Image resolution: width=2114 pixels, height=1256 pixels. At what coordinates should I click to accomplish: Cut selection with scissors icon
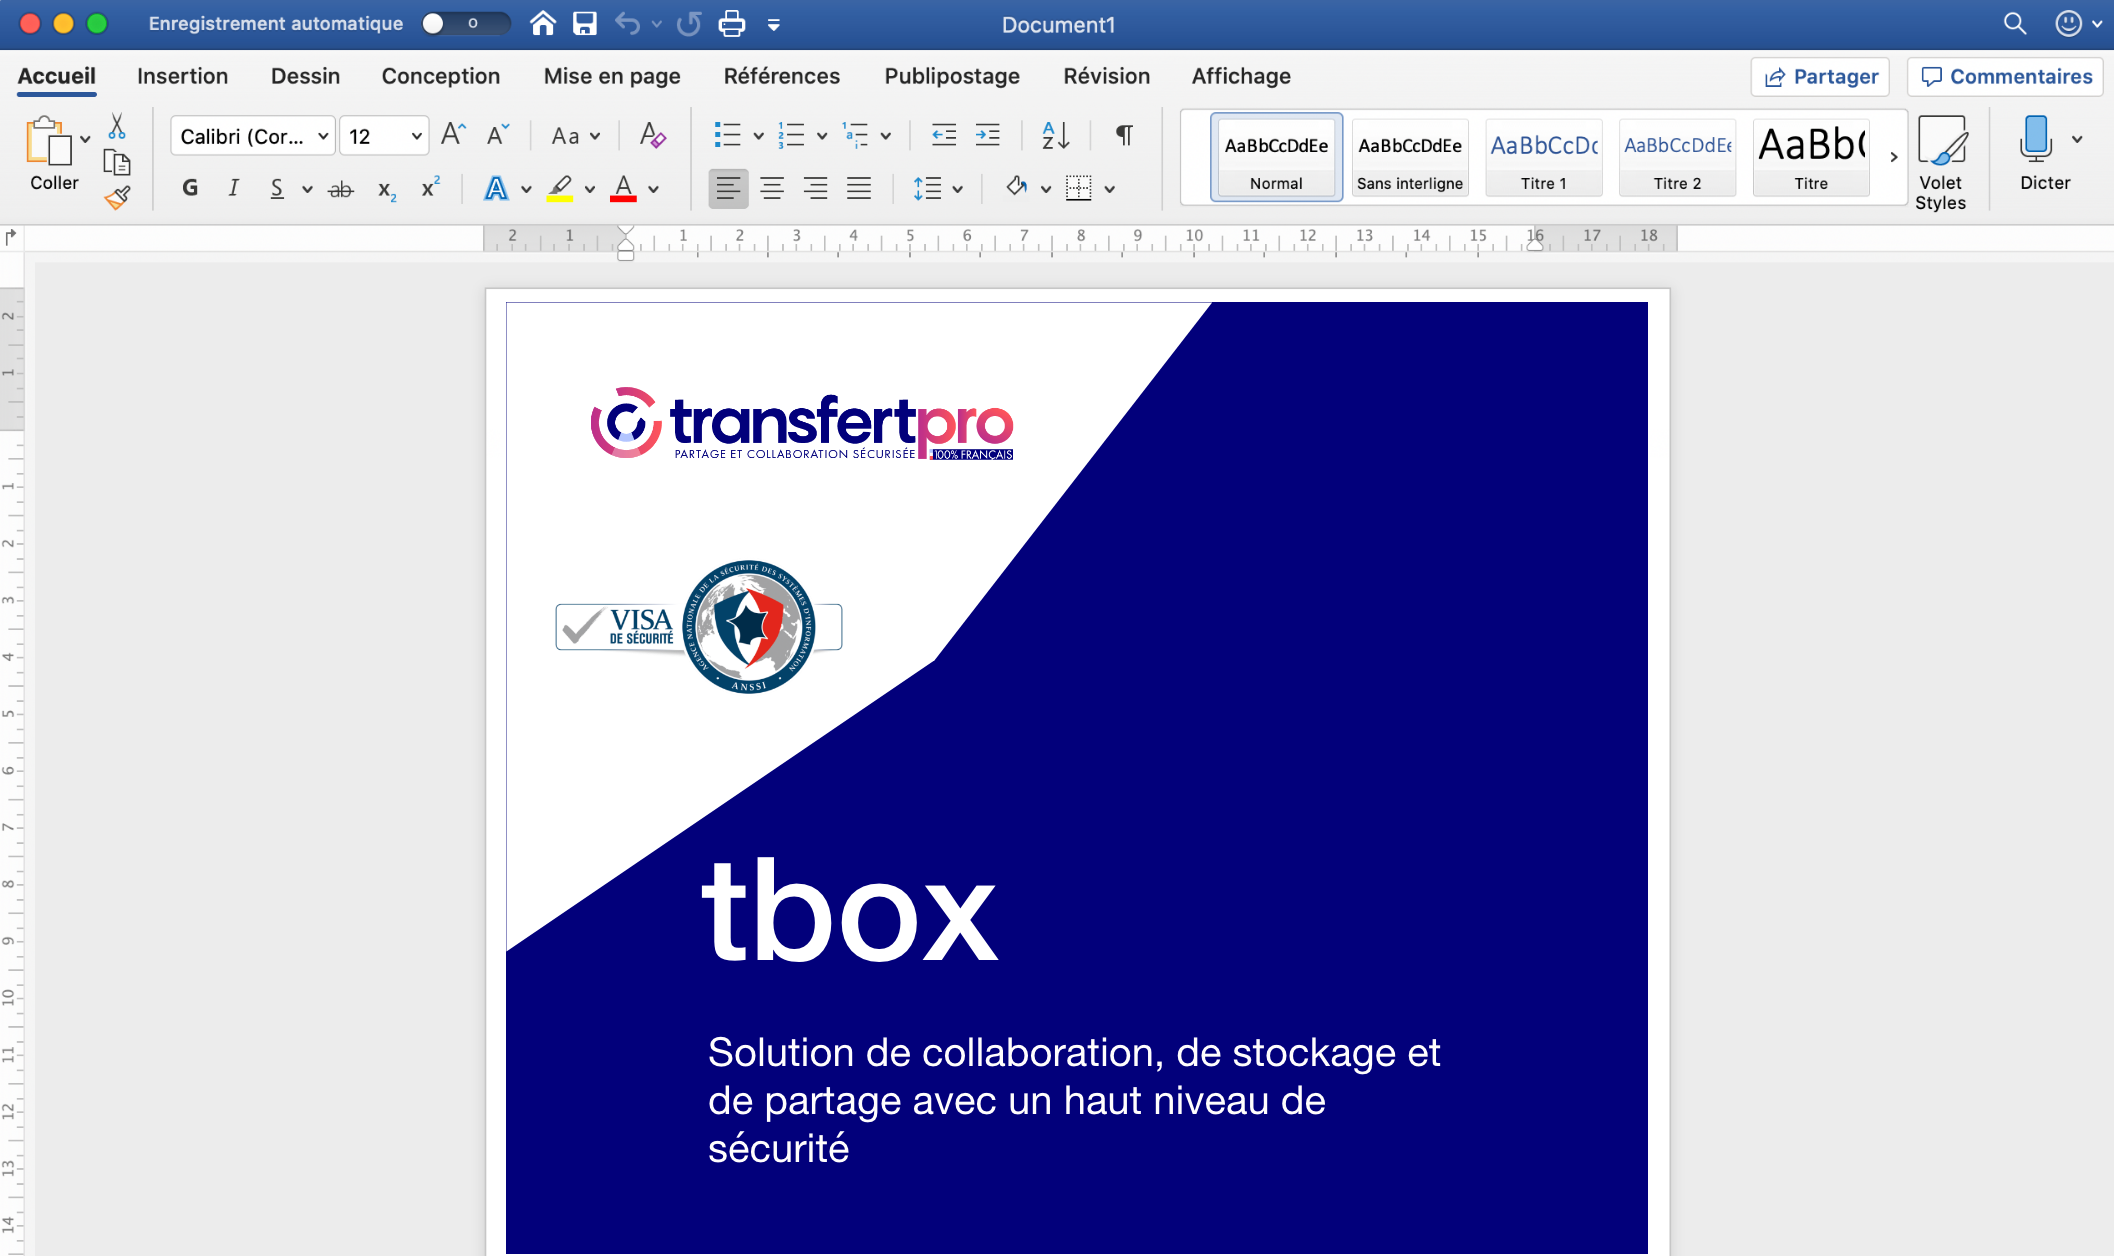point(117,127)
